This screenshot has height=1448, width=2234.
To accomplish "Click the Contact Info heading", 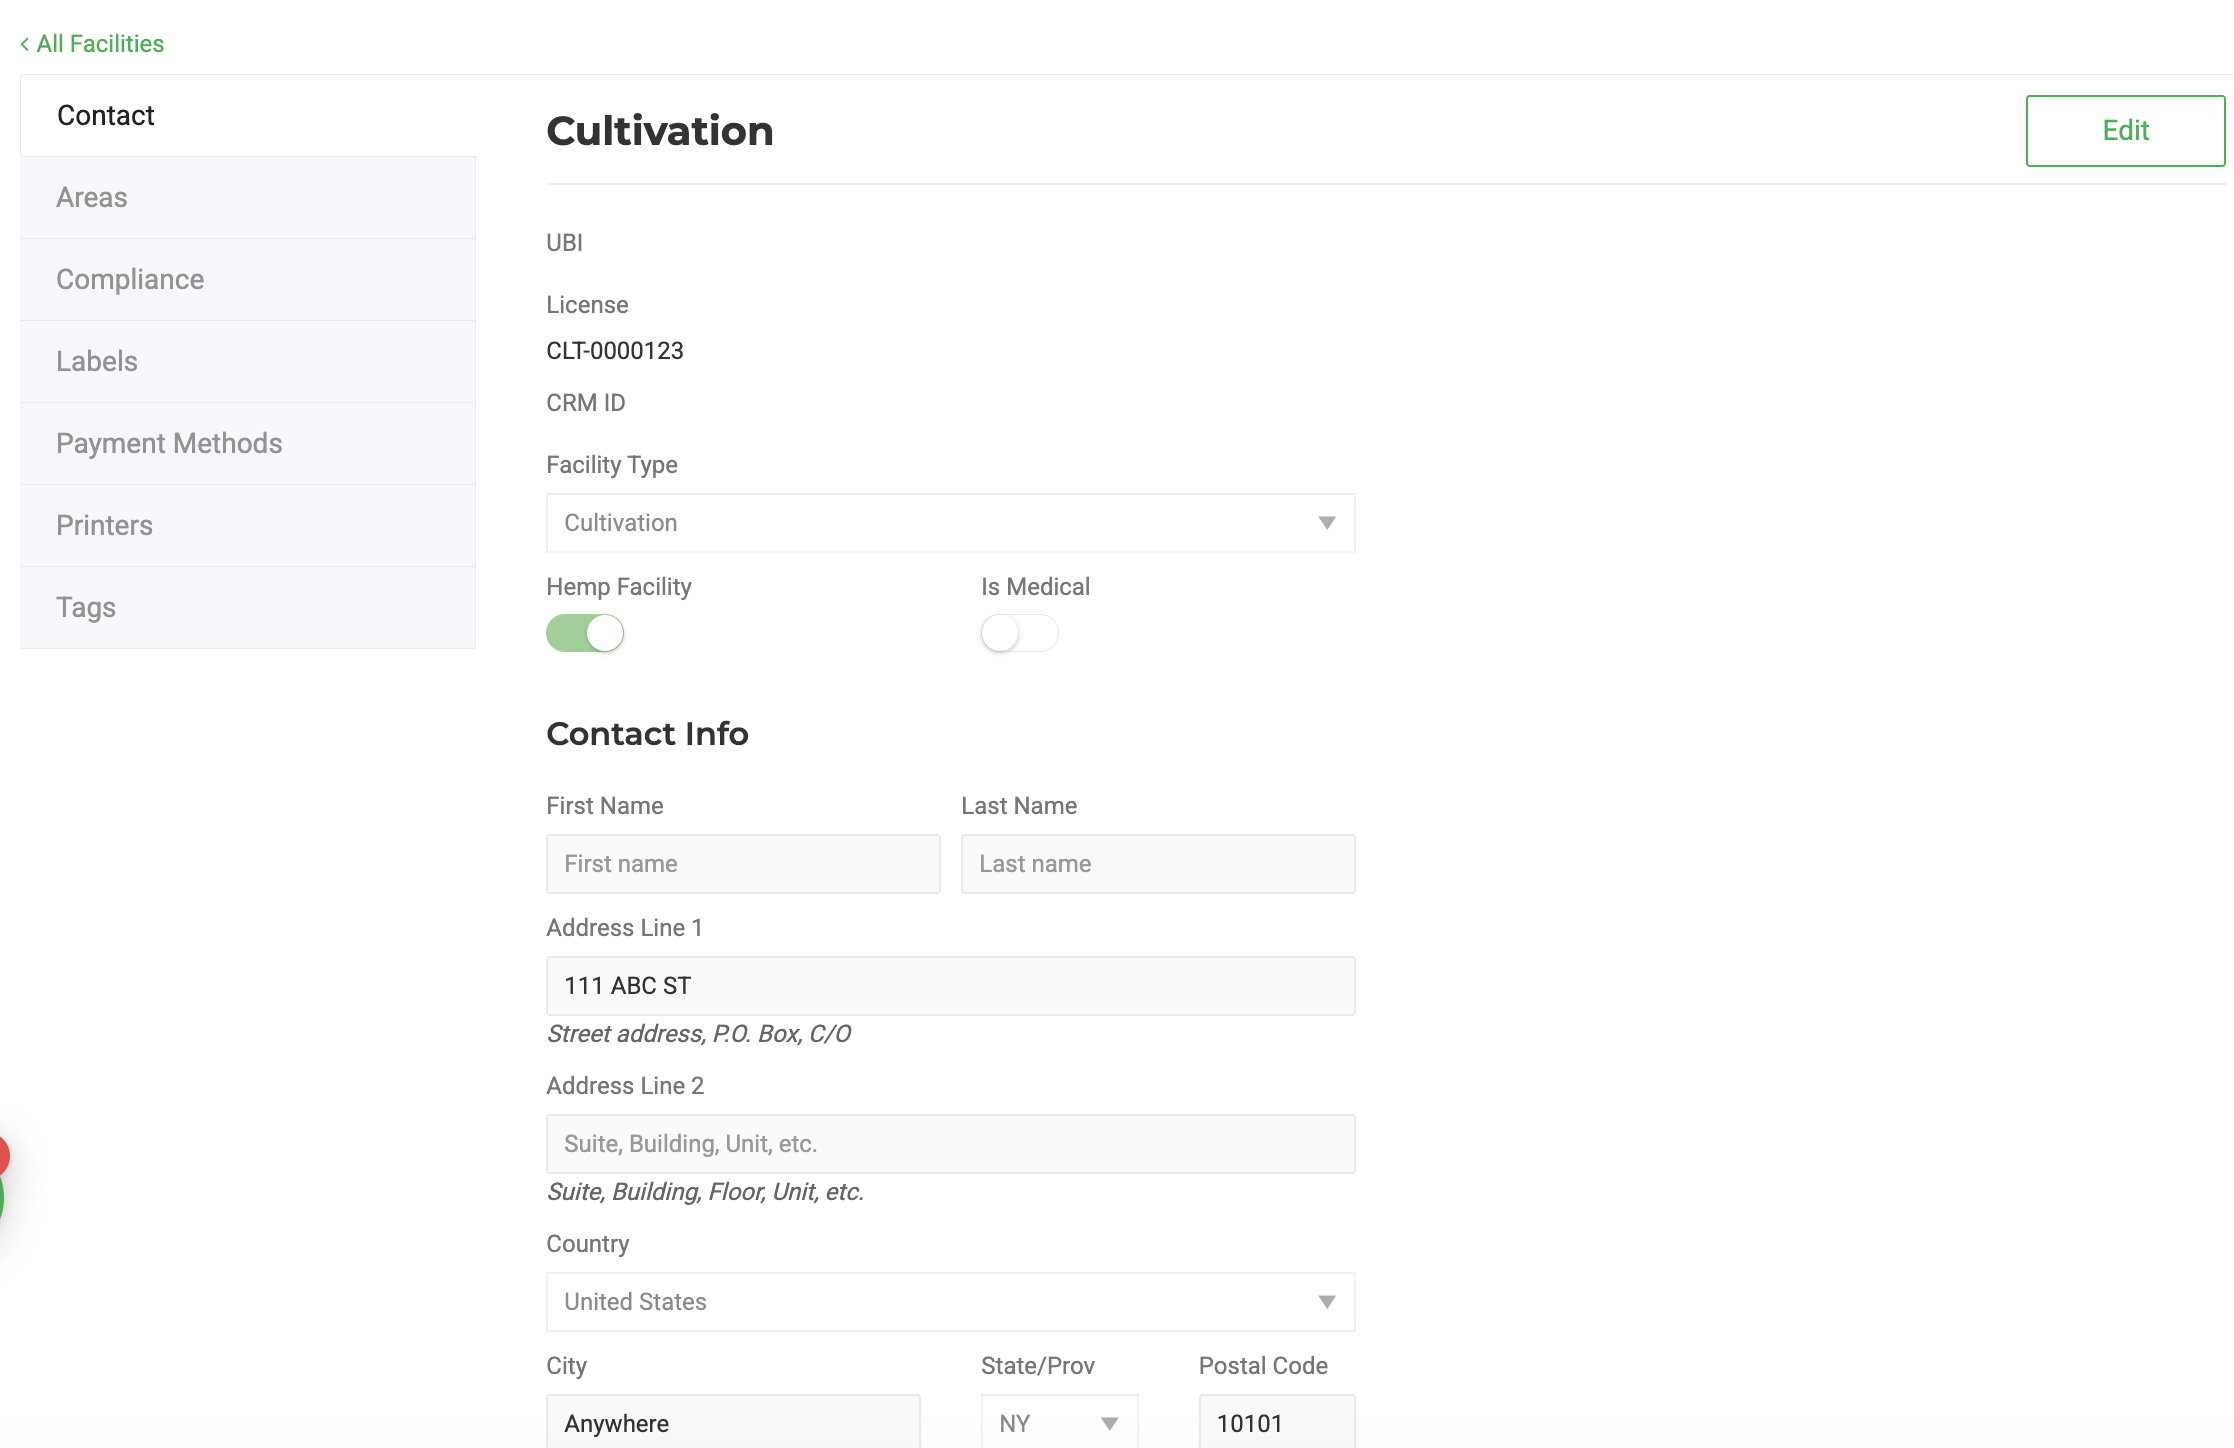I will click(647, 734).
